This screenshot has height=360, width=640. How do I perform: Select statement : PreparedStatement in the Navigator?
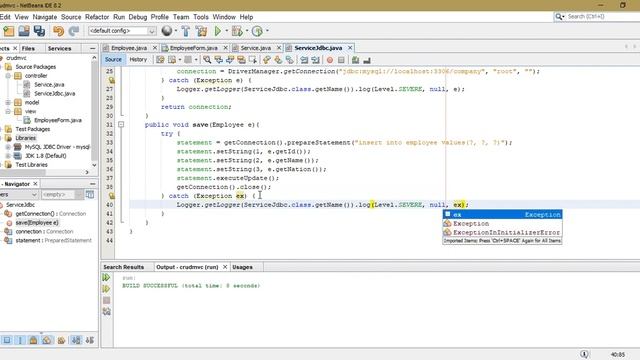pyautogui.click(x=53, y=241)
